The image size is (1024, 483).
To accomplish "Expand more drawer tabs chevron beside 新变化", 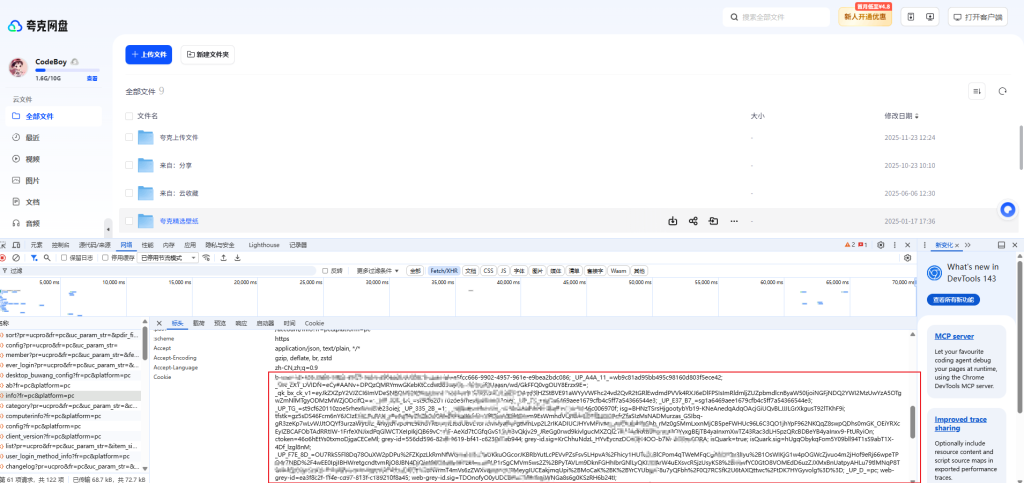I will tap(967, 245).
